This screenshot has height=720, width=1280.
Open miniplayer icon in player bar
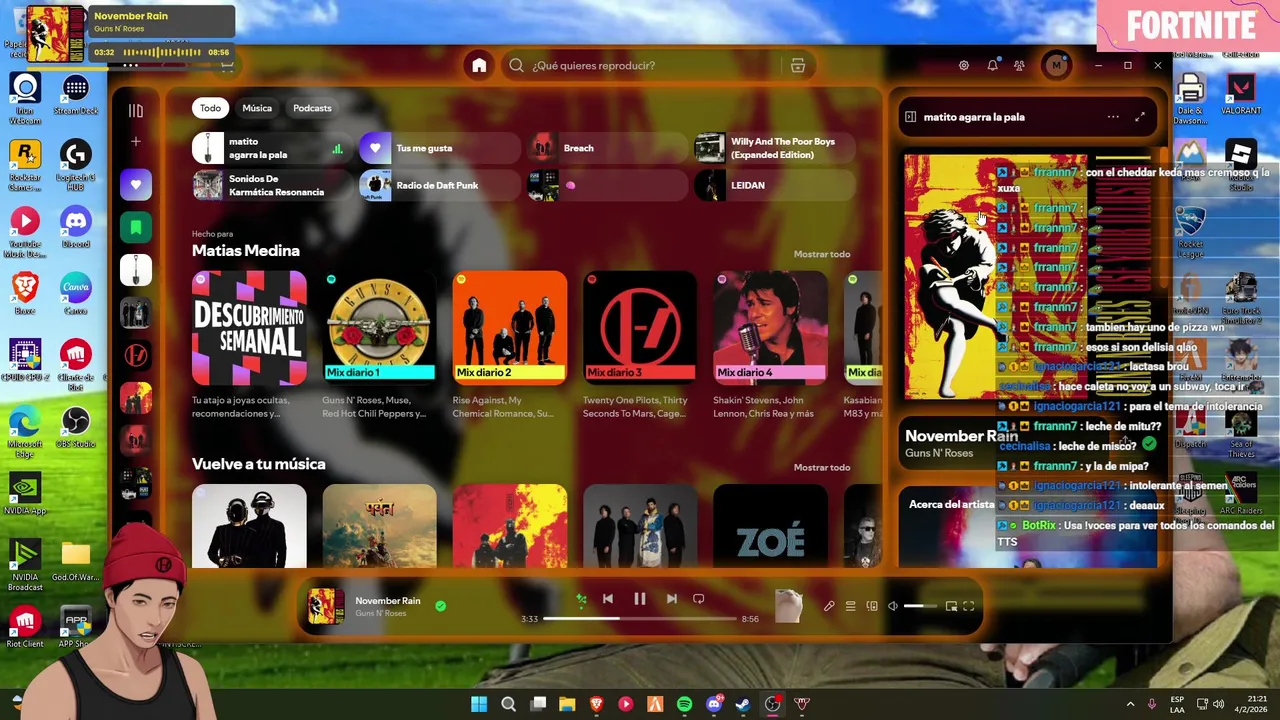click(951, 607)
